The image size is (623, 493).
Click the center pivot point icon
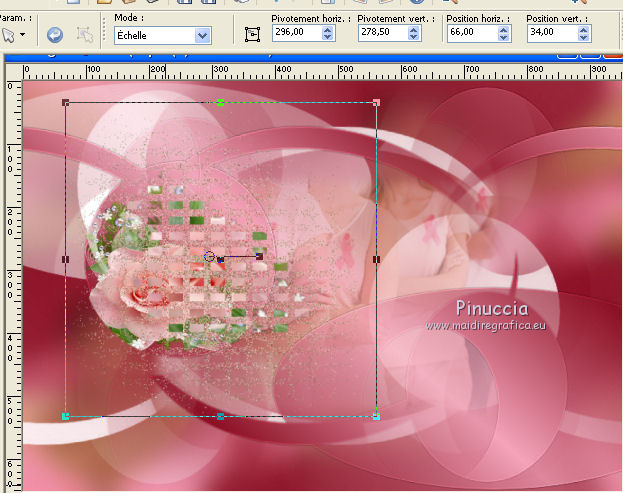click(x=252, y=35)
